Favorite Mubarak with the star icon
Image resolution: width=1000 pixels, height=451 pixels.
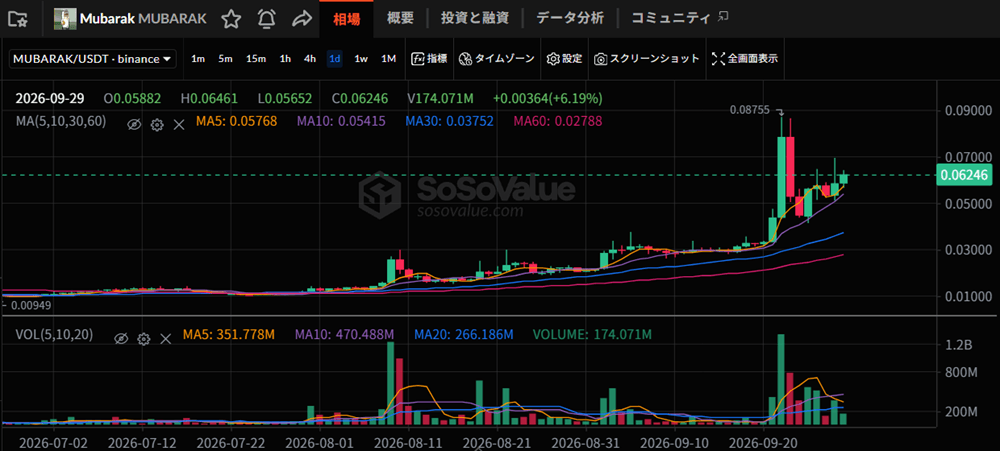point(231,19)
